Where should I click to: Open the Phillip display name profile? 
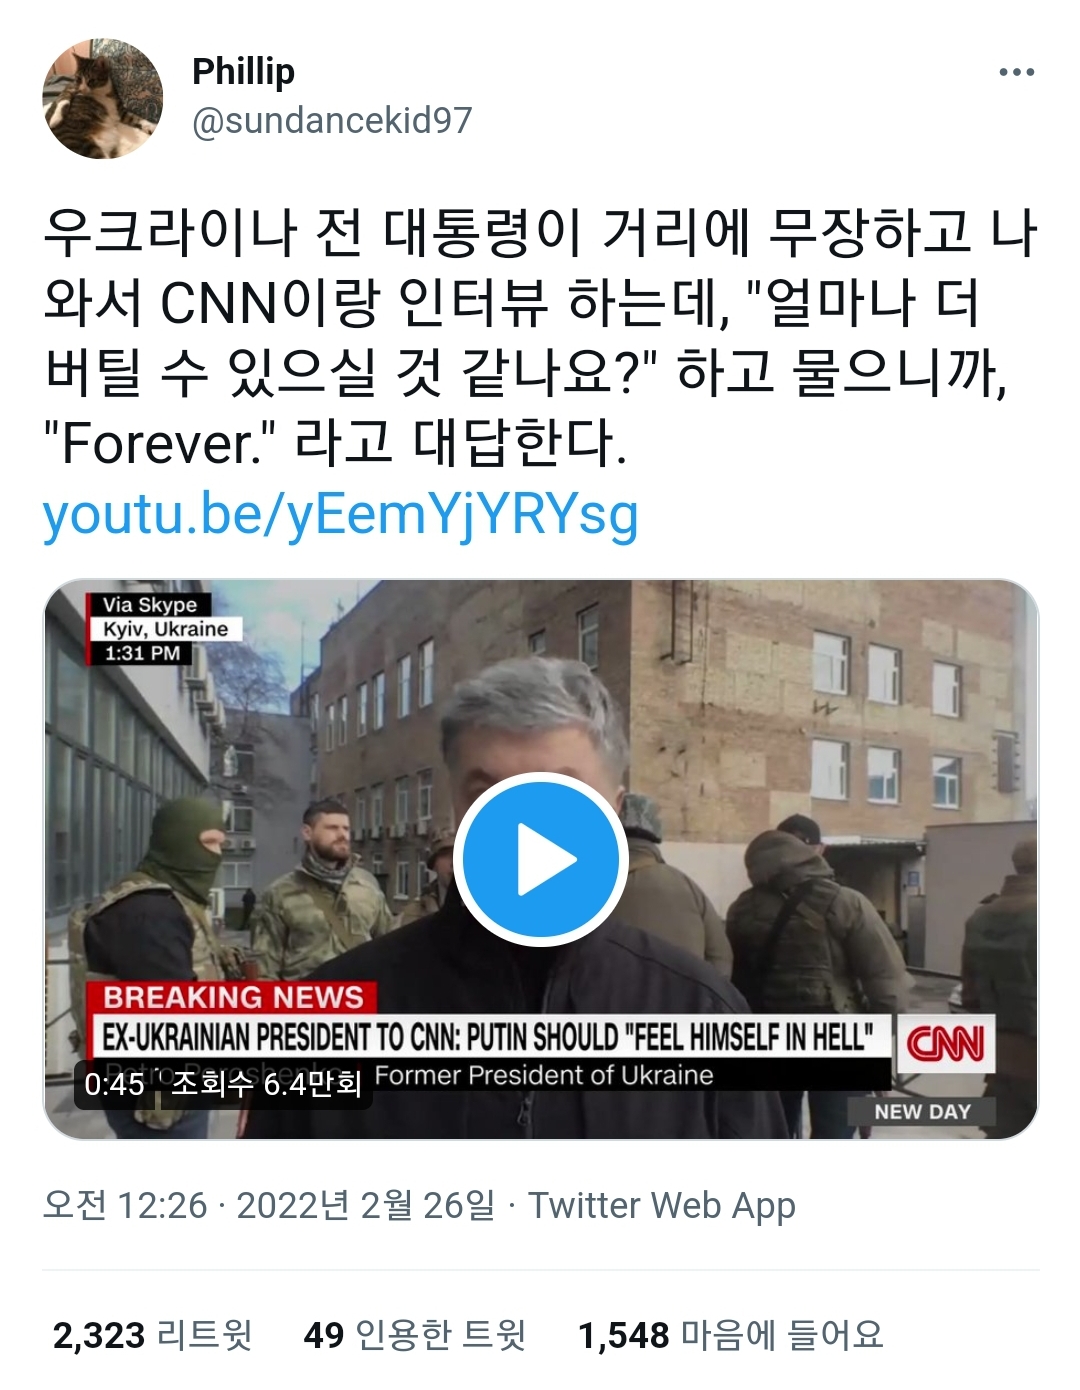(243, 72)
